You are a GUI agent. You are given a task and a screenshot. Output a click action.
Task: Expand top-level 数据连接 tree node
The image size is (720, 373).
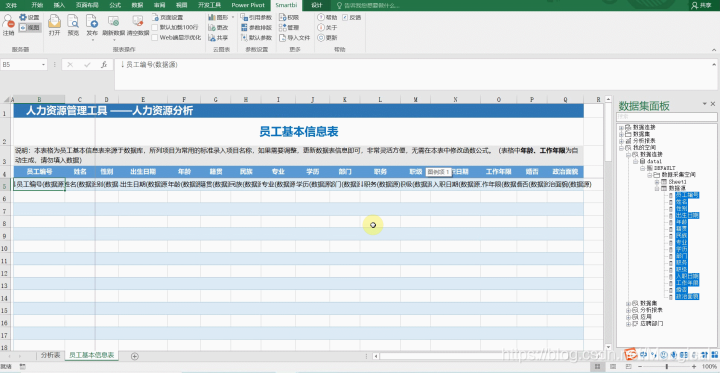[621, 127]
